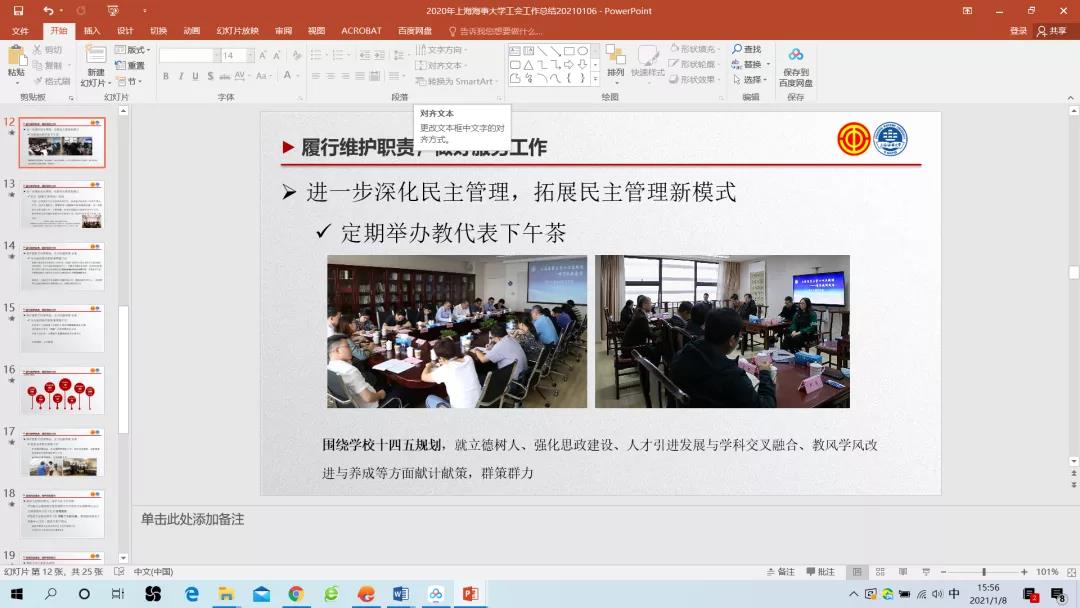The height and width of the screenshot is (608, 1080).
Task: Decrease list indent level icon
Action: coord(364,55)
